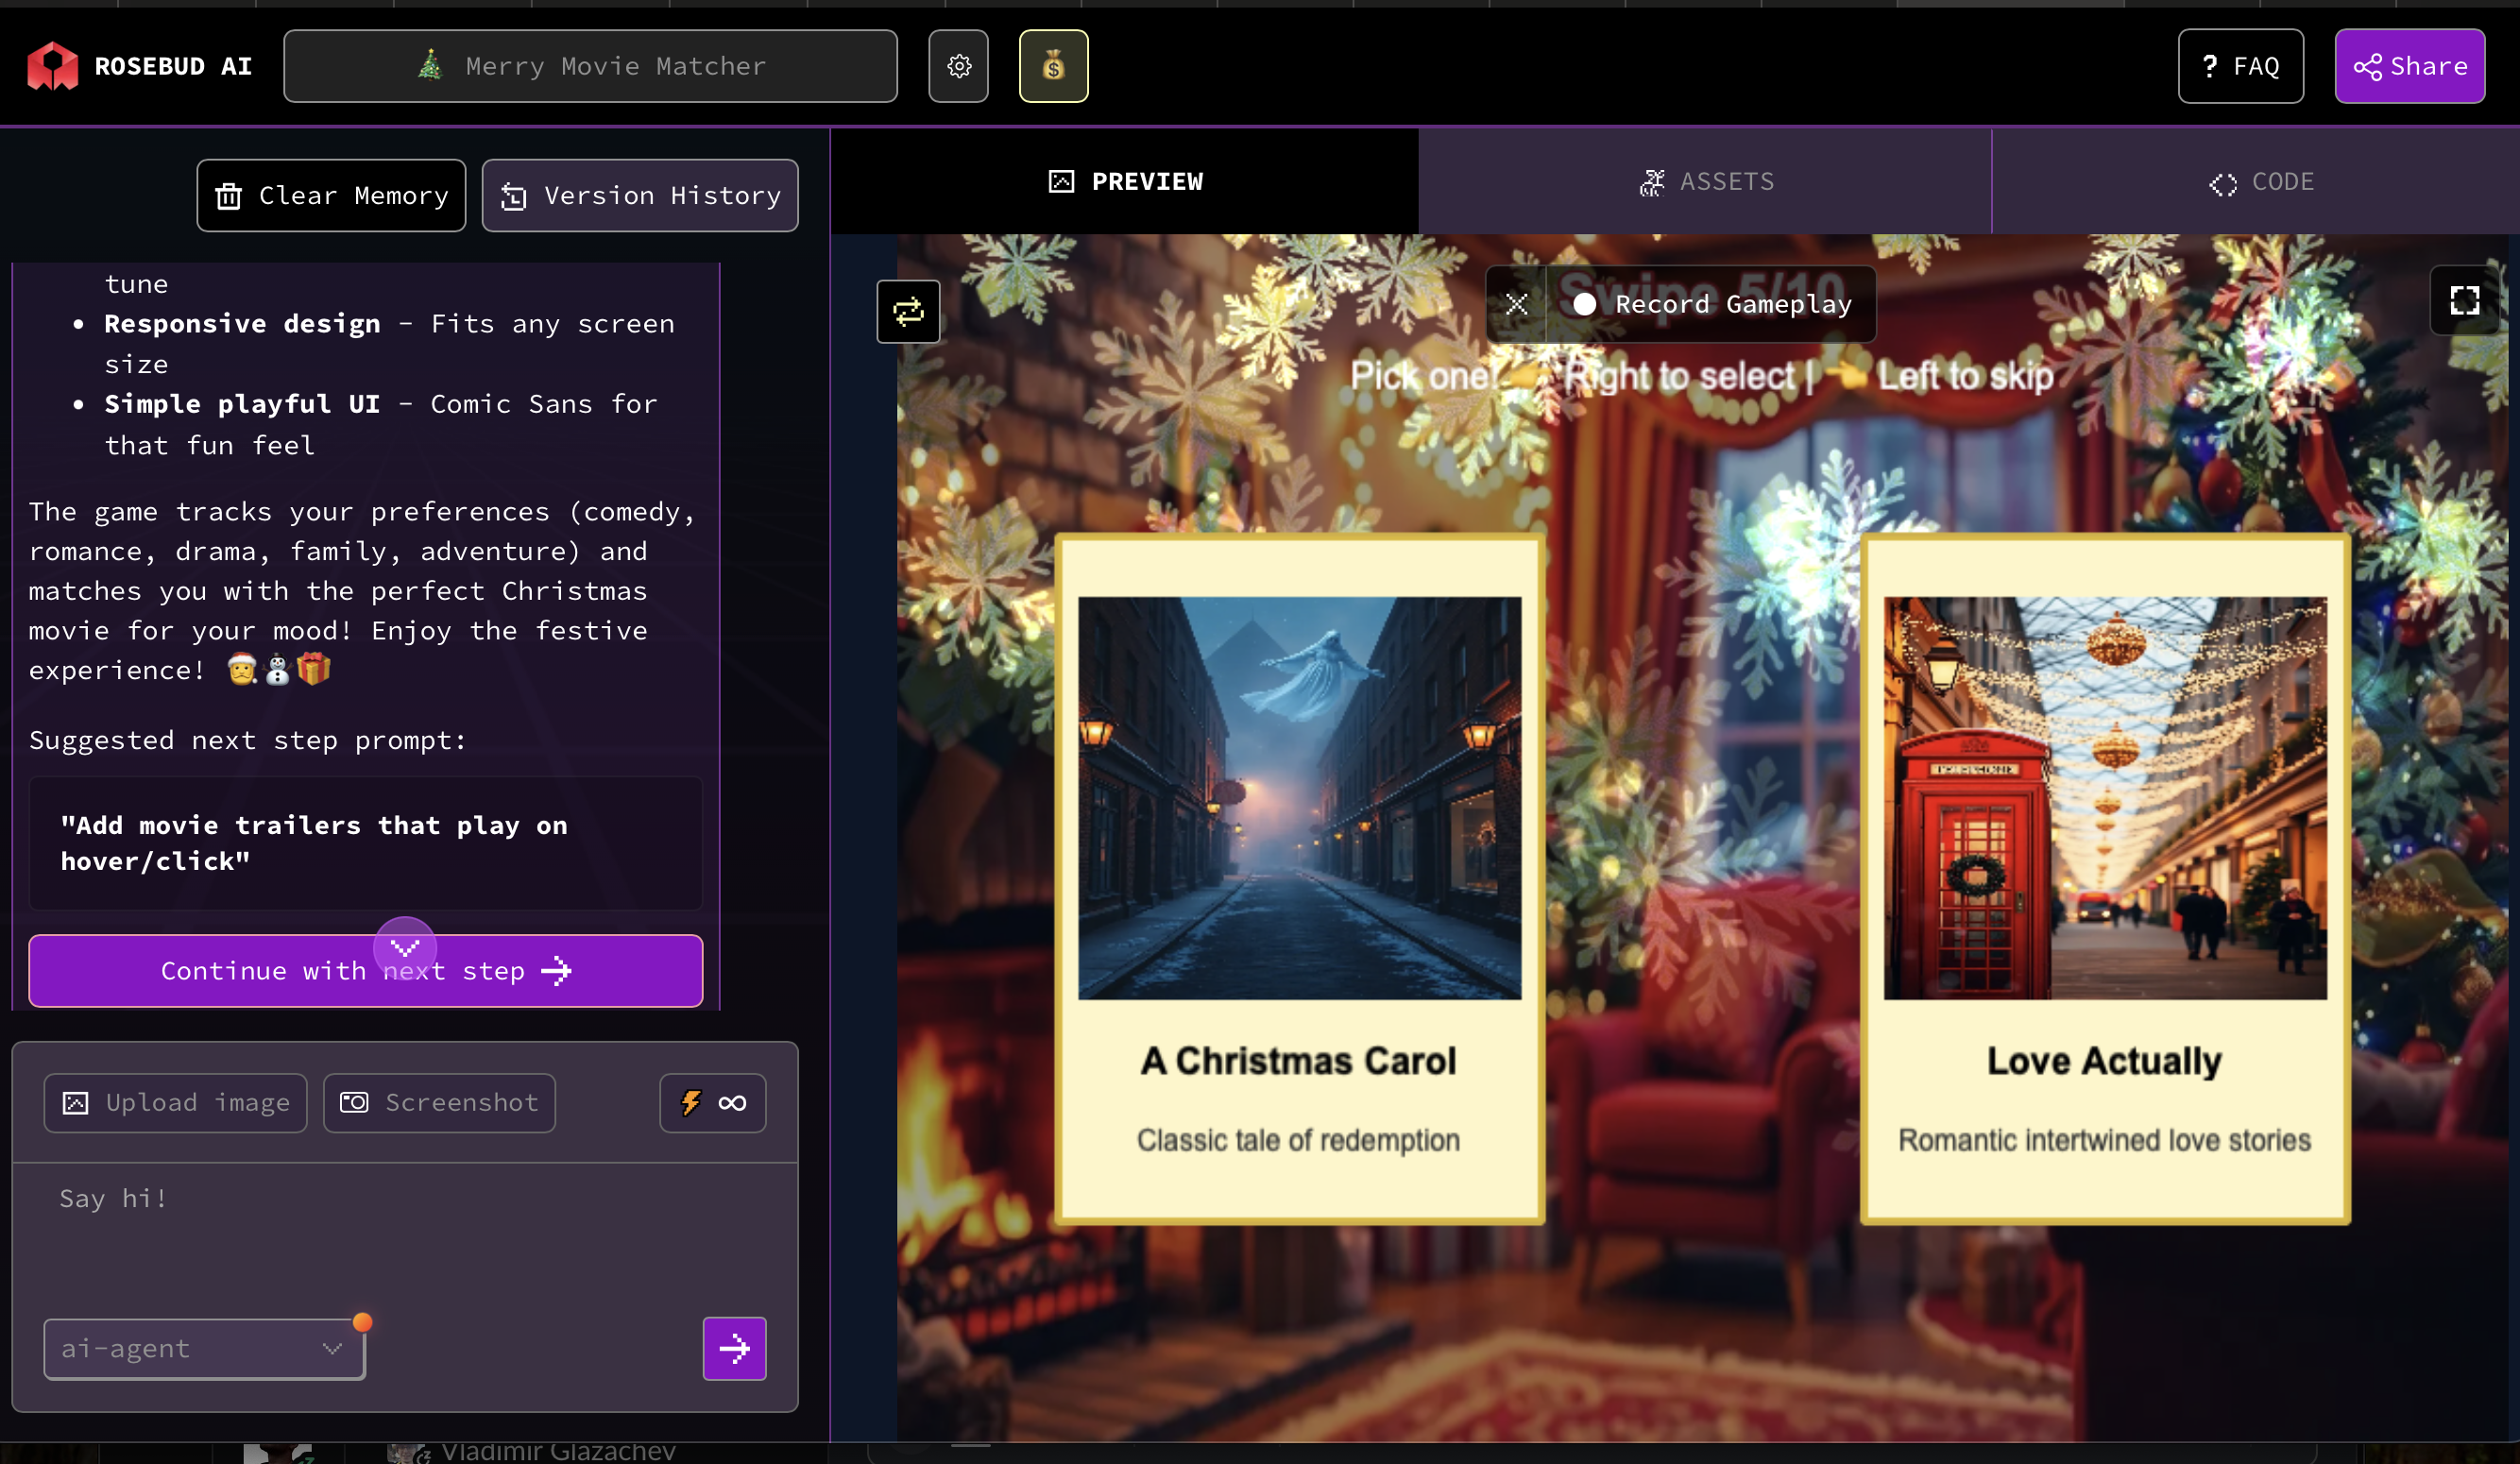Toggle the lightning infinity mode button
Viewport: 2520px width, 1464px height.
click(712, 1102)
